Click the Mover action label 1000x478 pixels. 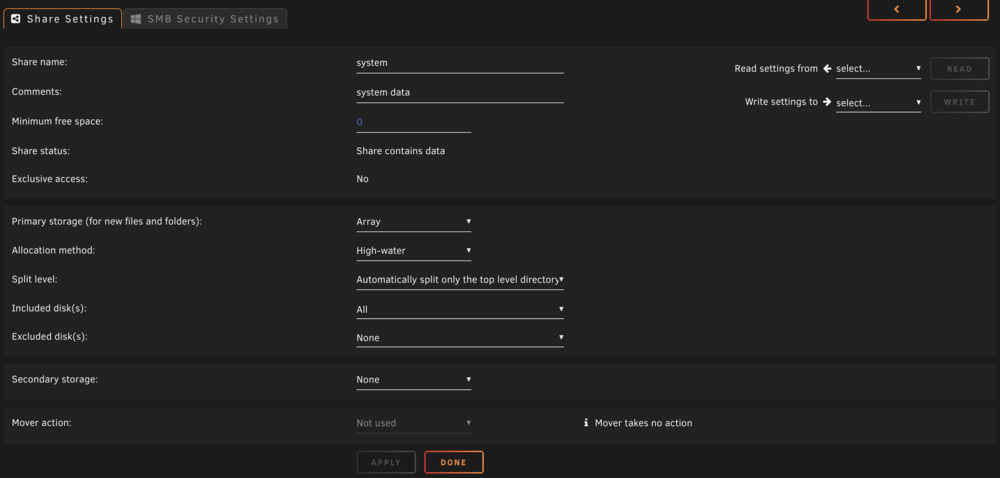[41, 423]
